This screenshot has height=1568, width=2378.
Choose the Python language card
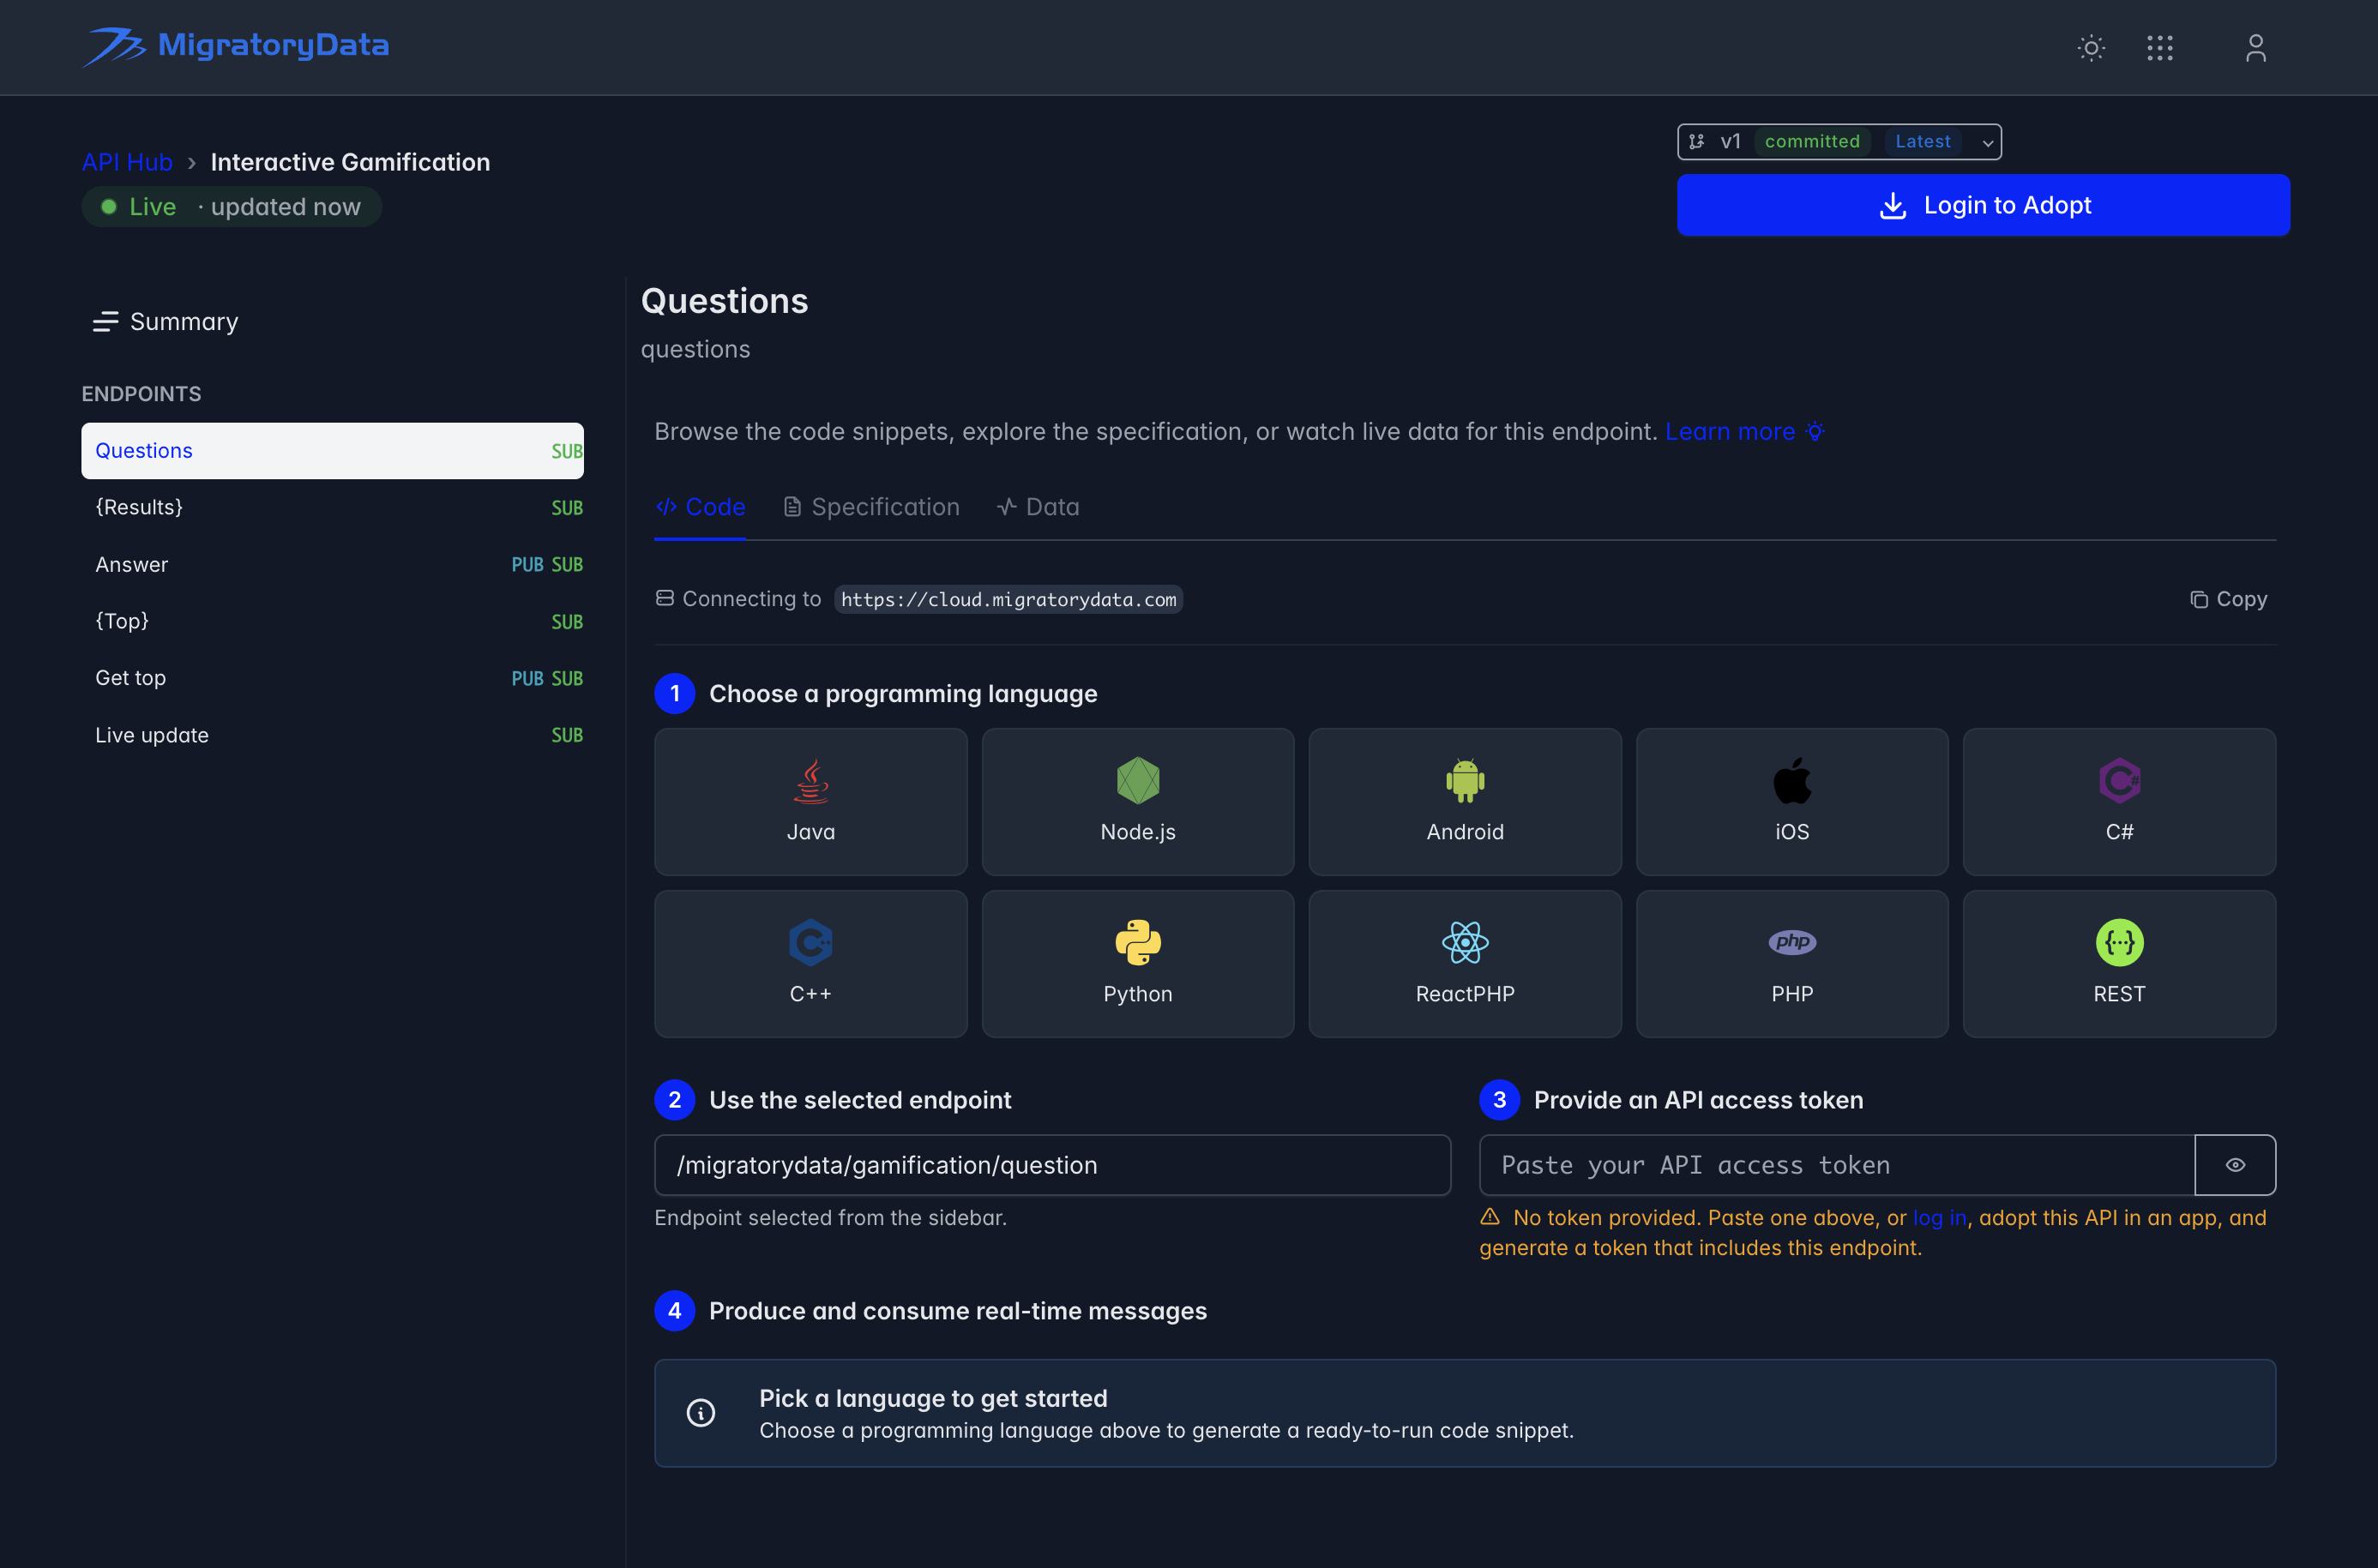(x=1137, y=963)
